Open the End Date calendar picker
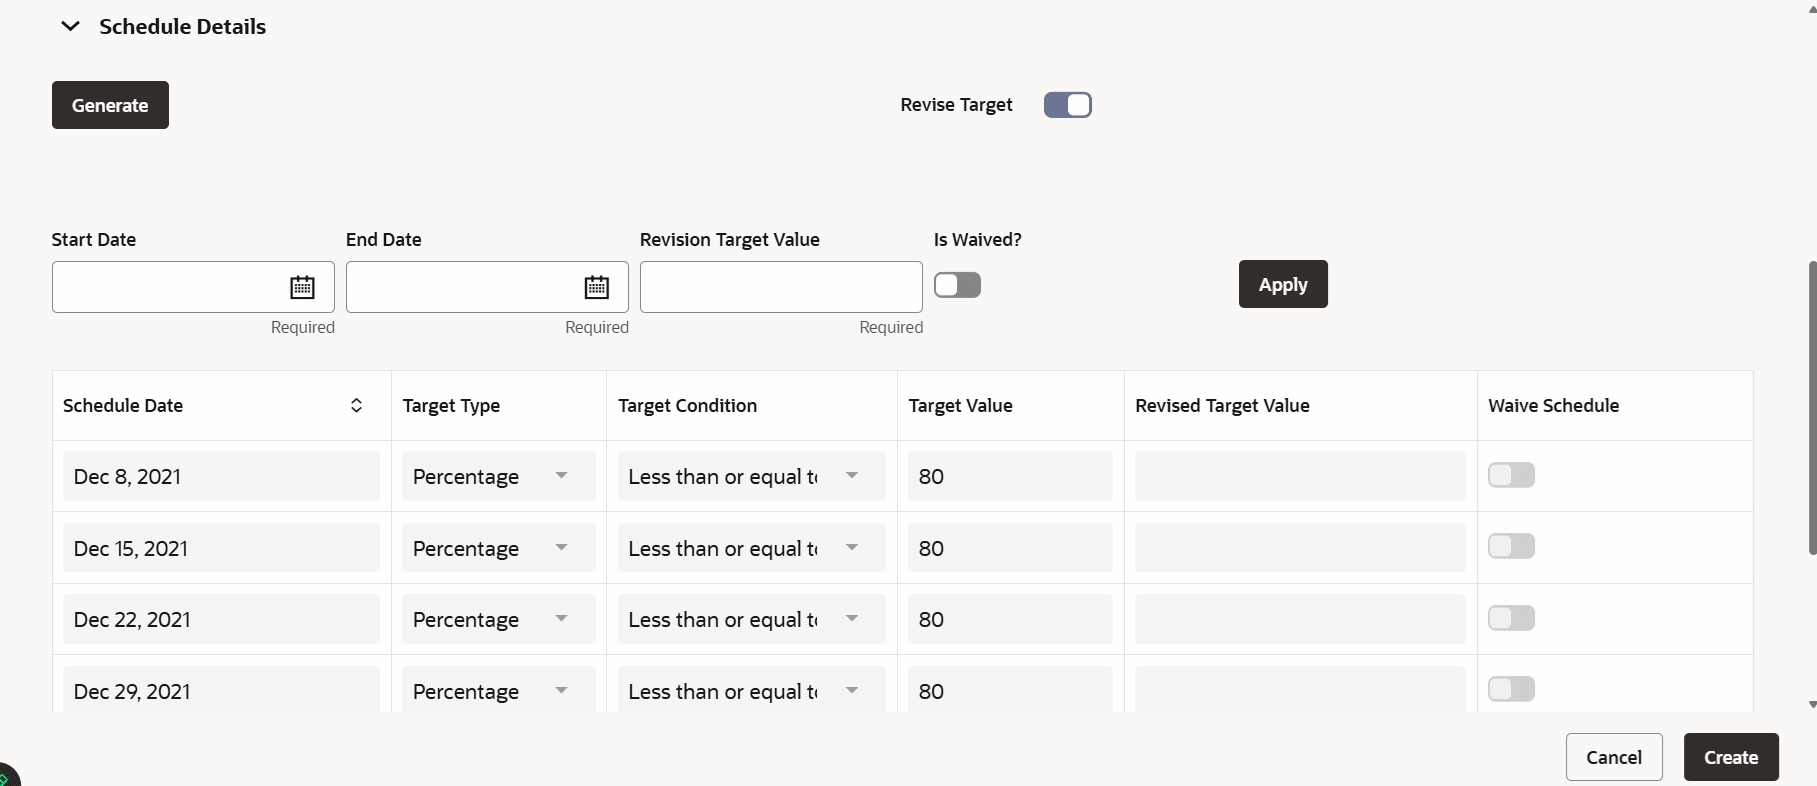Image resolution: width=1817 pixels, height=786 pixels. tap(596, 287)
